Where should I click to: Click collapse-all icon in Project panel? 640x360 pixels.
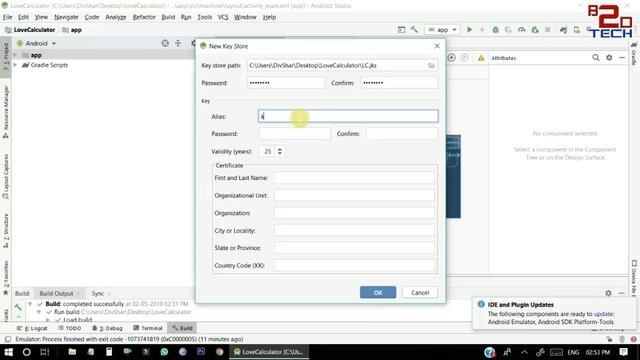(x=178, y=43)
